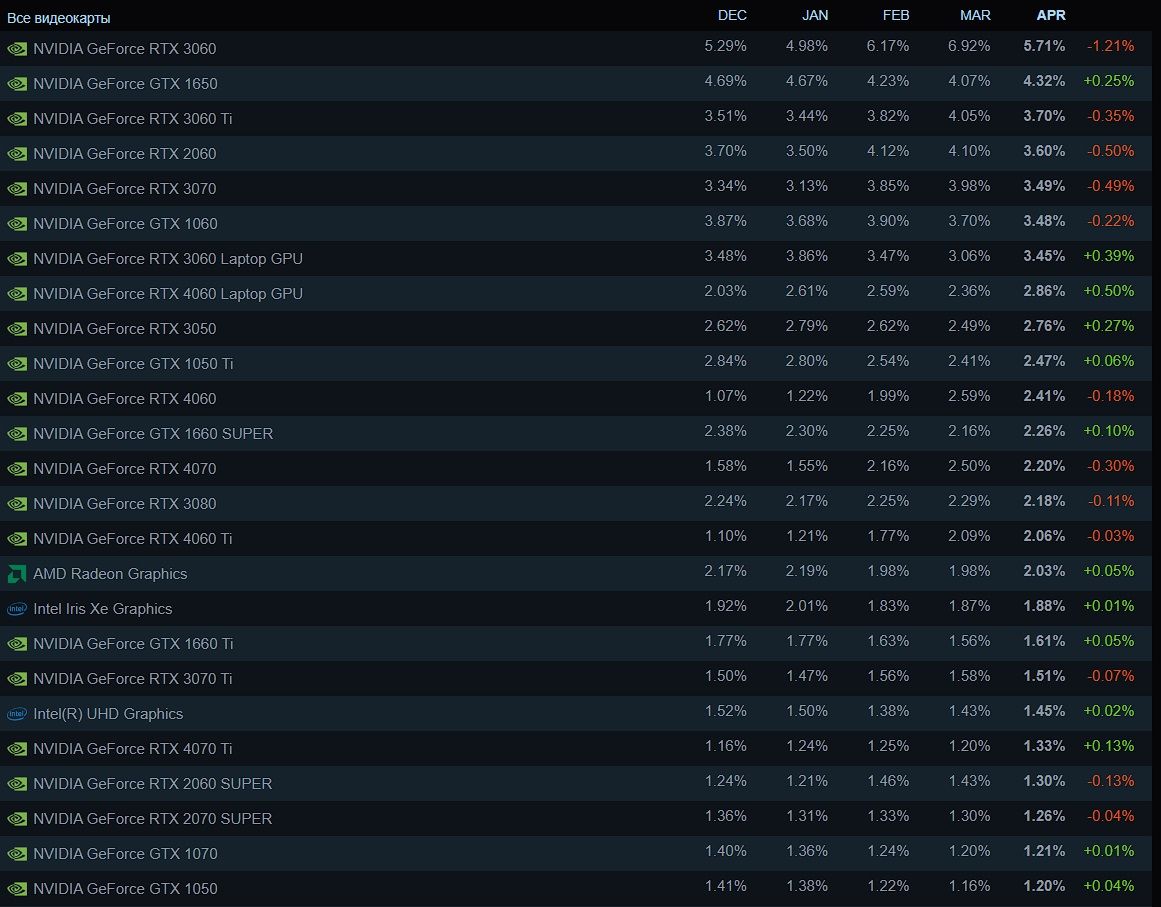Screen dimensions: 1161x907
Task: Select the FEB column header
Action: [x=895, y=15]
